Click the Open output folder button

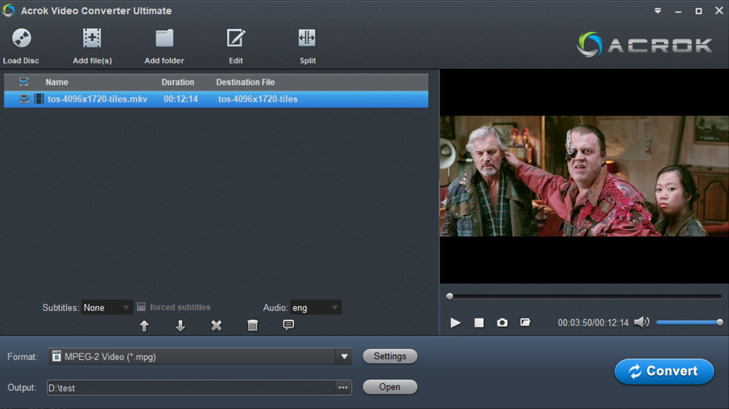[x=390, y=387]
